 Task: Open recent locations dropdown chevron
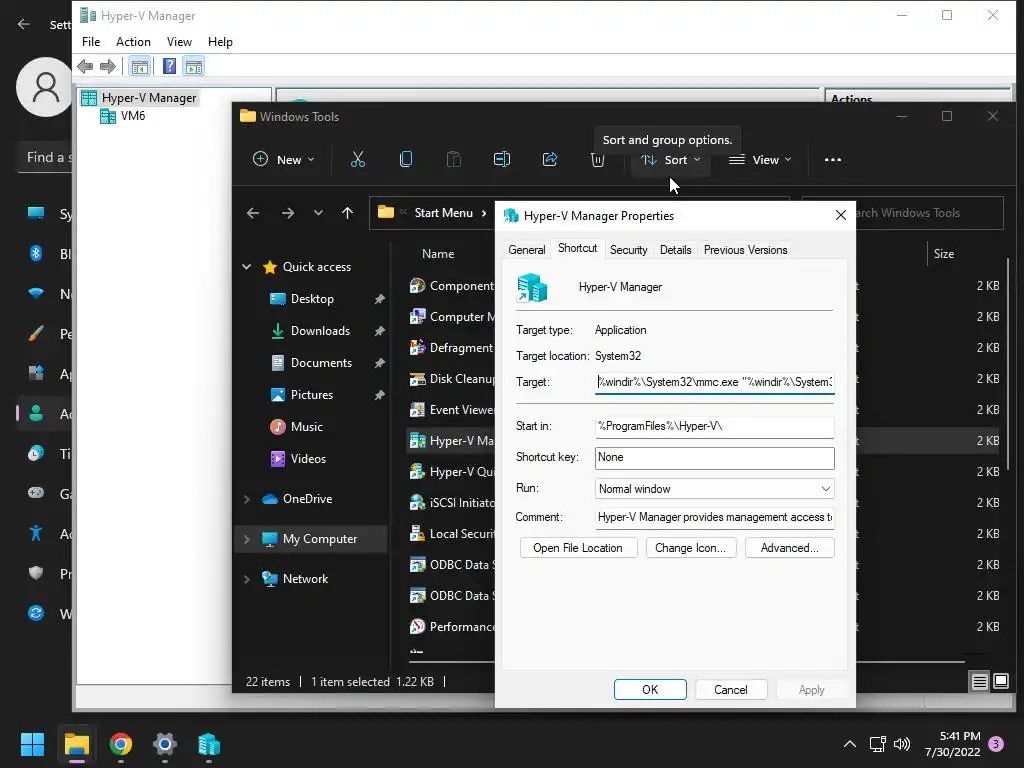(318, 213)
